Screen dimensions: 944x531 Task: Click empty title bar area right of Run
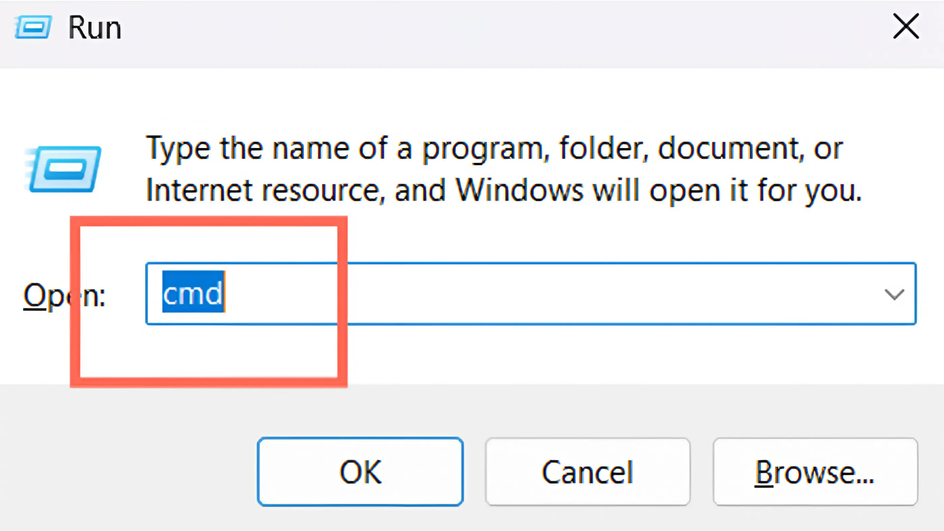pos(506,28)
